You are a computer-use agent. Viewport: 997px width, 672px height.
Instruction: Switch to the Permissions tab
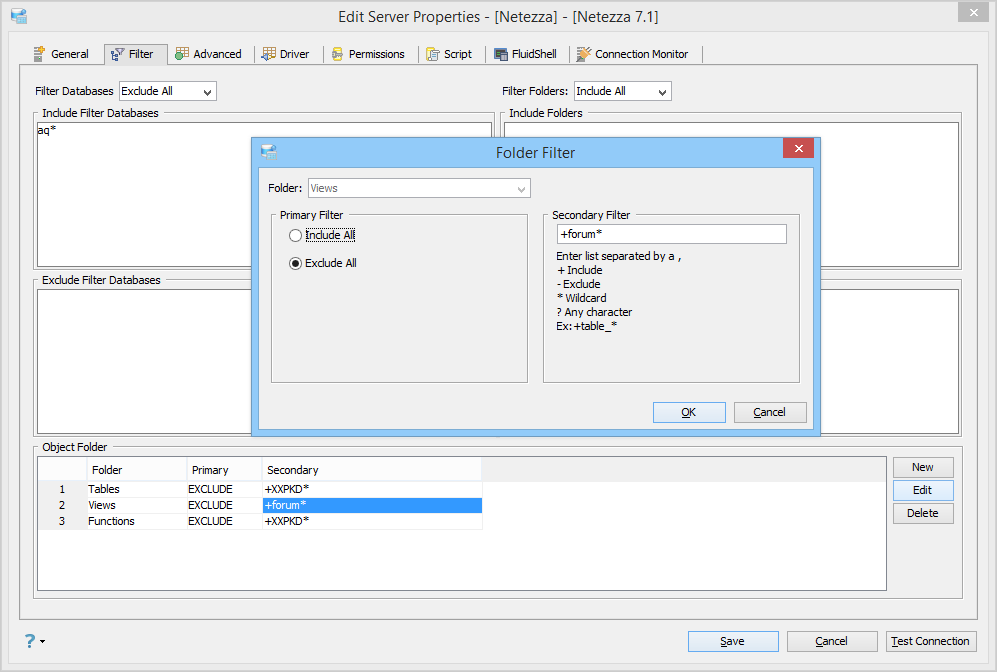368,54
